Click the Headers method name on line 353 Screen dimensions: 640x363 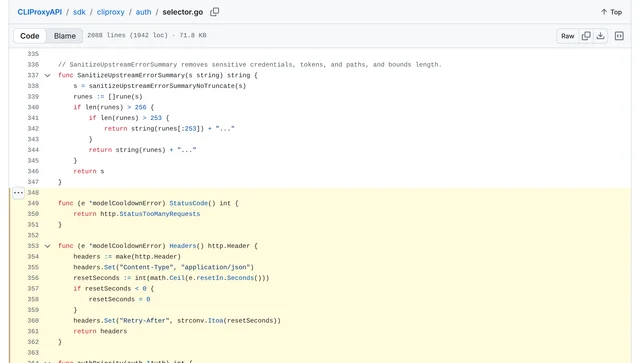[183, 246]
